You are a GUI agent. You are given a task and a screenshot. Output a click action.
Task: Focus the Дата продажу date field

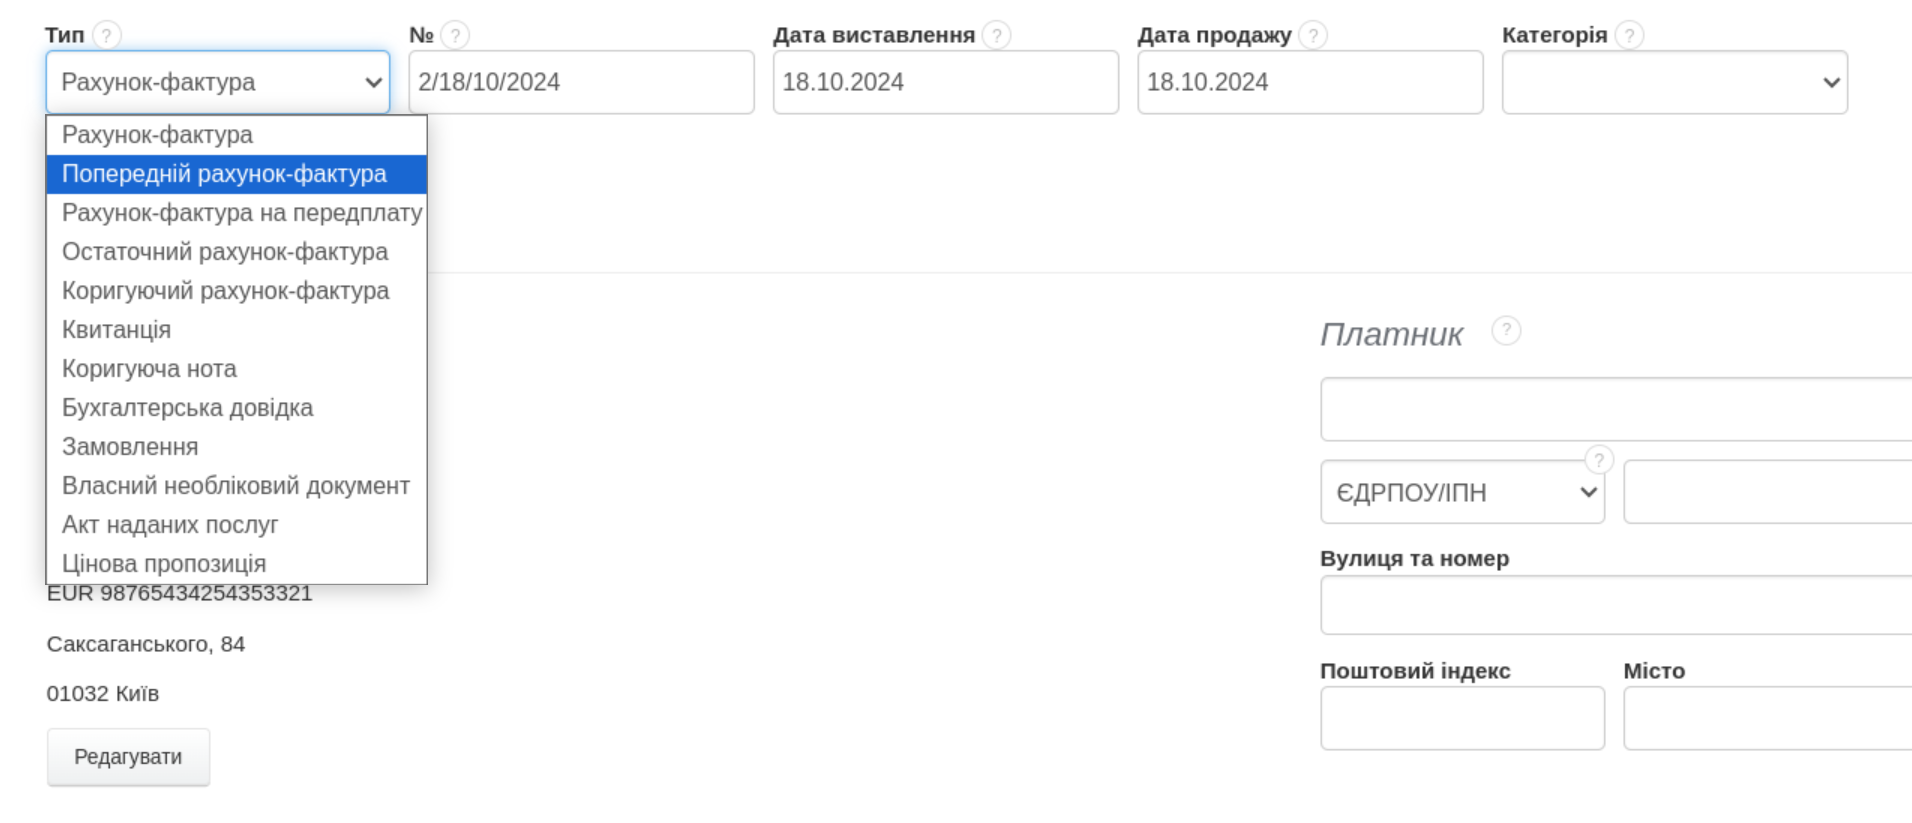pyautogui.click(x=1310, y=83)
